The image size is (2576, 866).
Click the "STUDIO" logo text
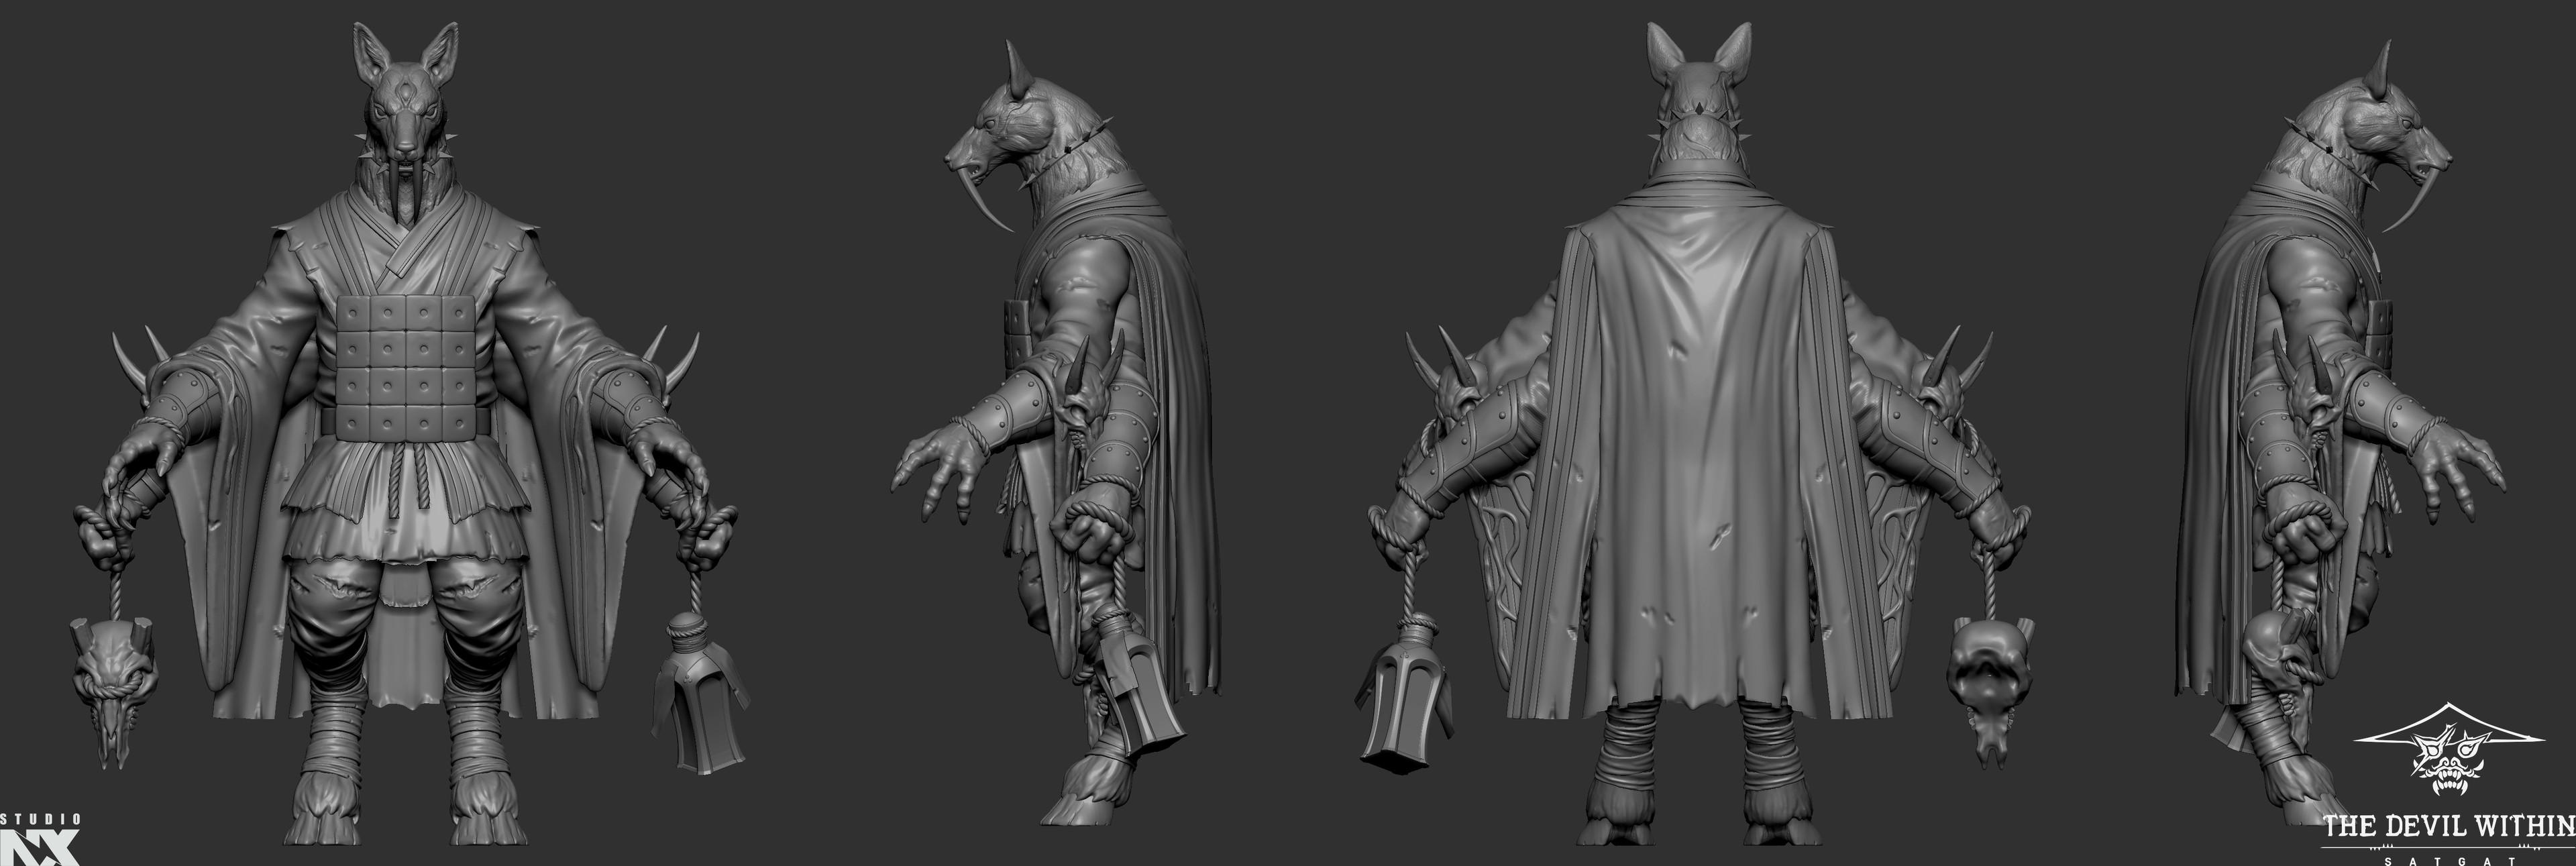[41, 819]
